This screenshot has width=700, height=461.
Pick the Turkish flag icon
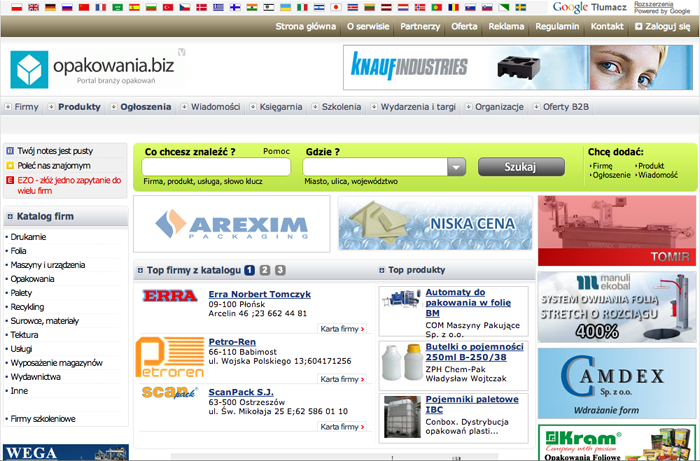[168, 7]
